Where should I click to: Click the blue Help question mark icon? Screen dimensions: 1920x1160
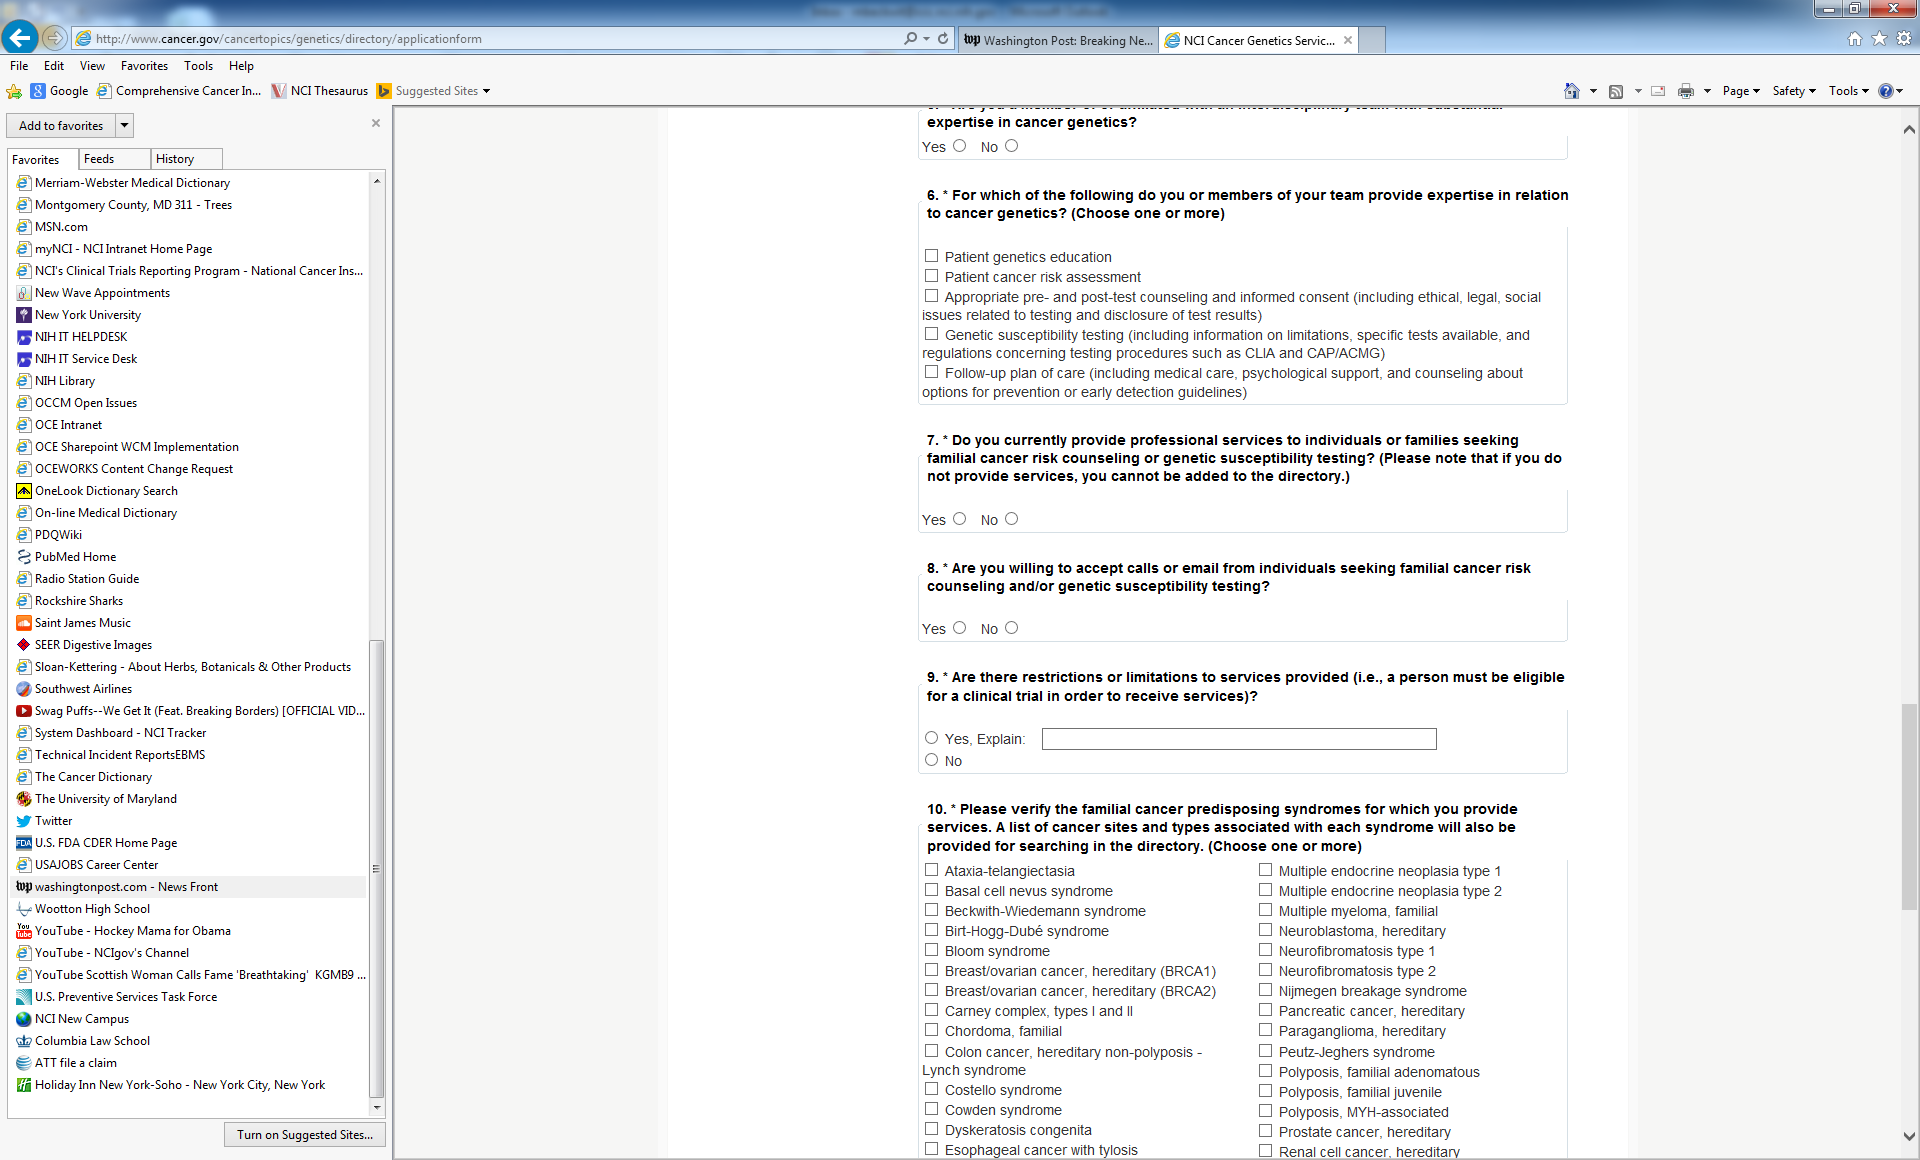tap(1885, 91)
